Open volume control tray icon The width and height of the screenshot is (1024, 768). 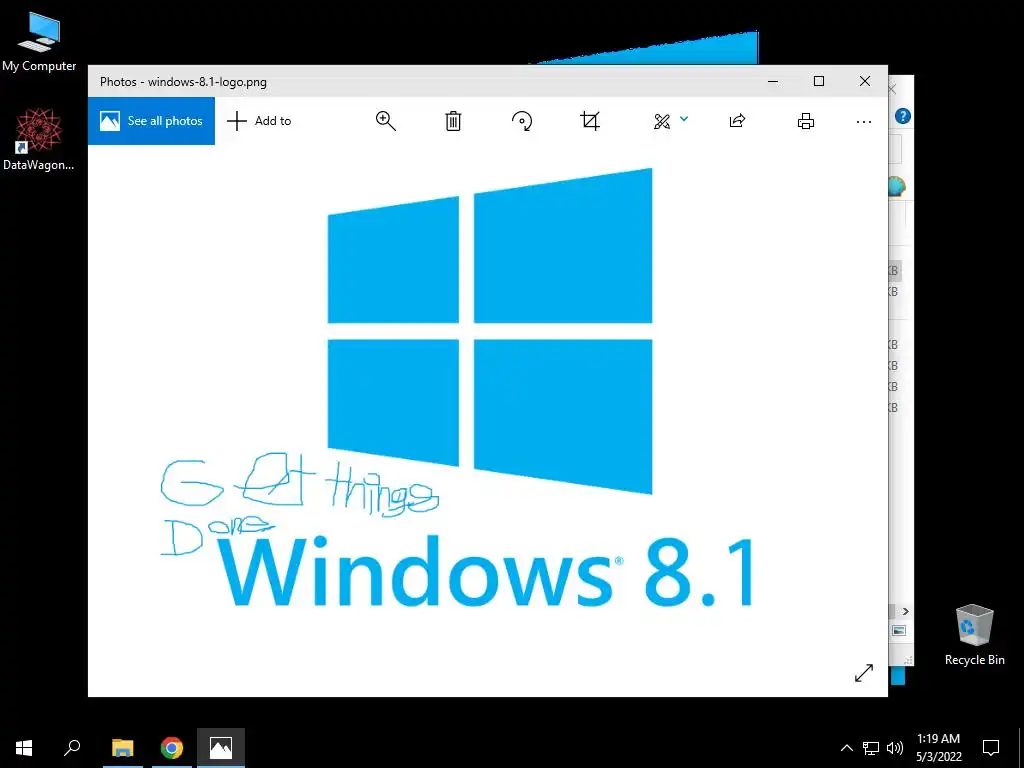click(895, 748)
